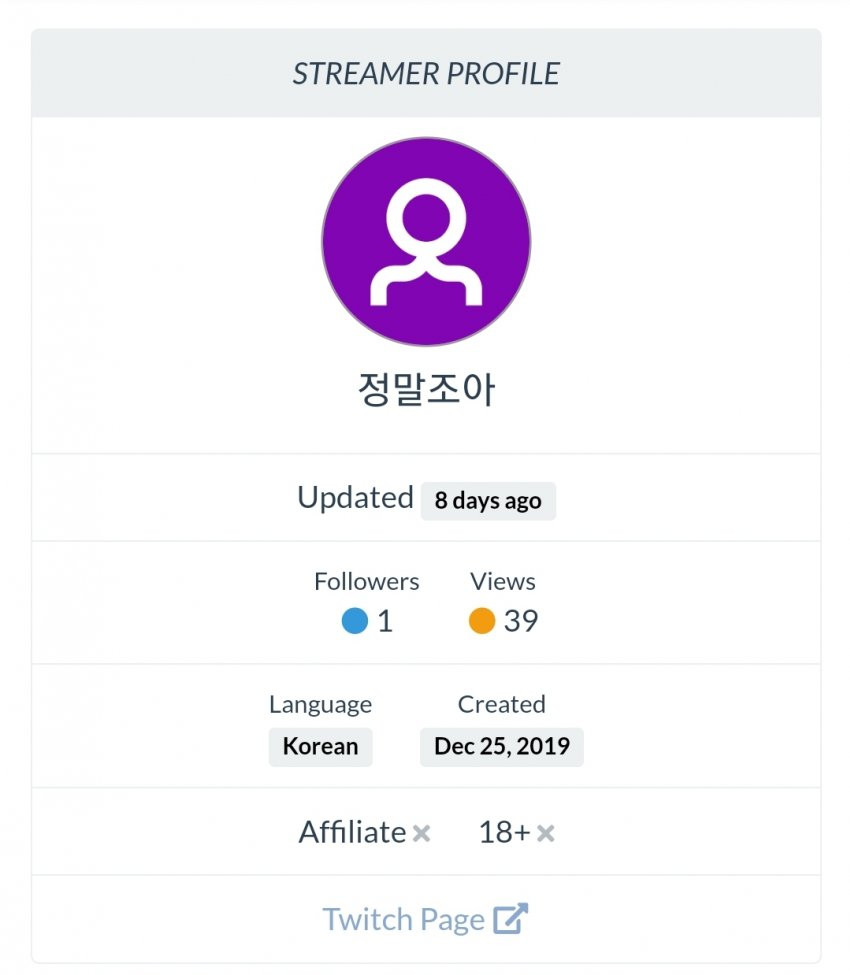Image resolution: width=850 pixels, height=975 pixels.
Task: Click the Dec 25, 2019 created badge
Action: (x=502, y=746)
